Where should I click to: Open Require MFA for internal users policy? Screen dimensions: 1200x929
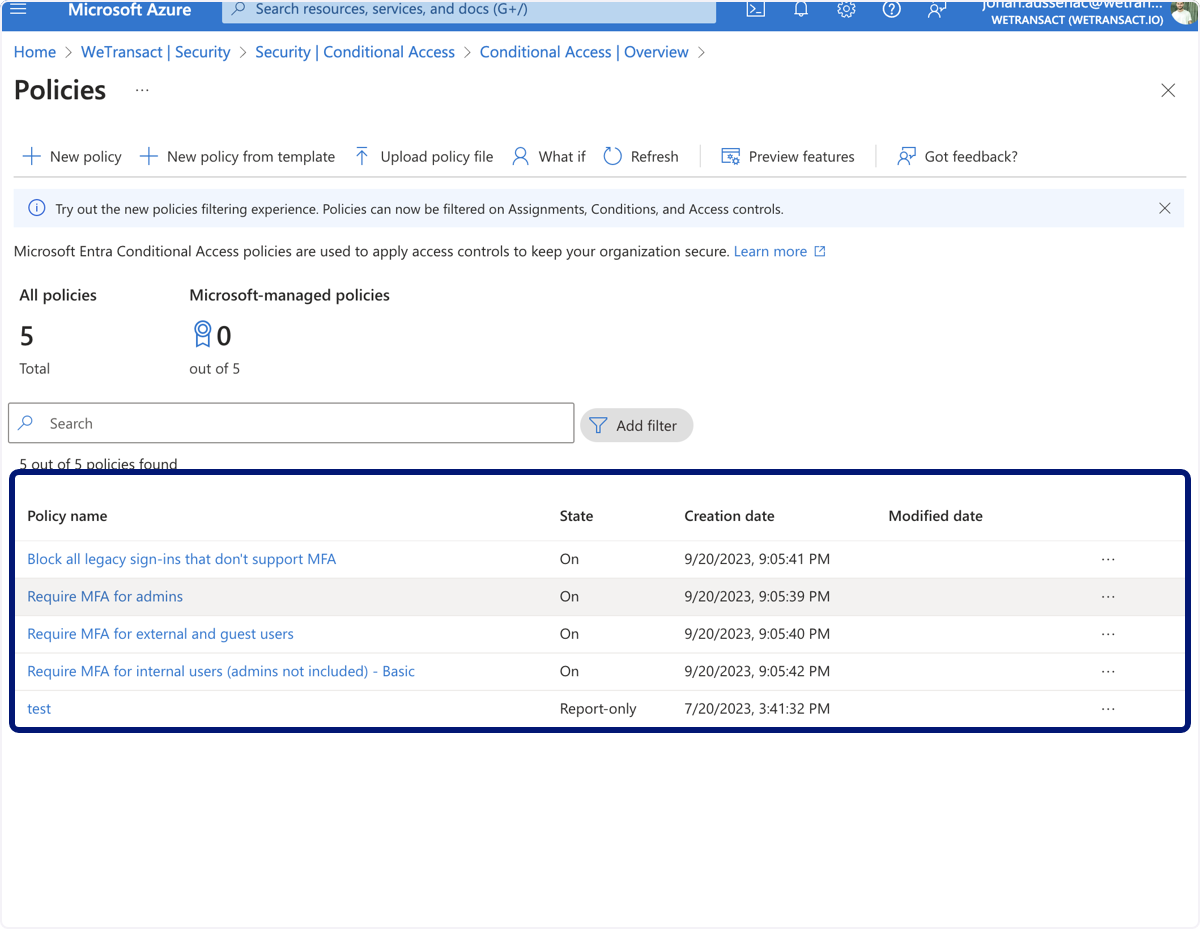click(221, 671)
